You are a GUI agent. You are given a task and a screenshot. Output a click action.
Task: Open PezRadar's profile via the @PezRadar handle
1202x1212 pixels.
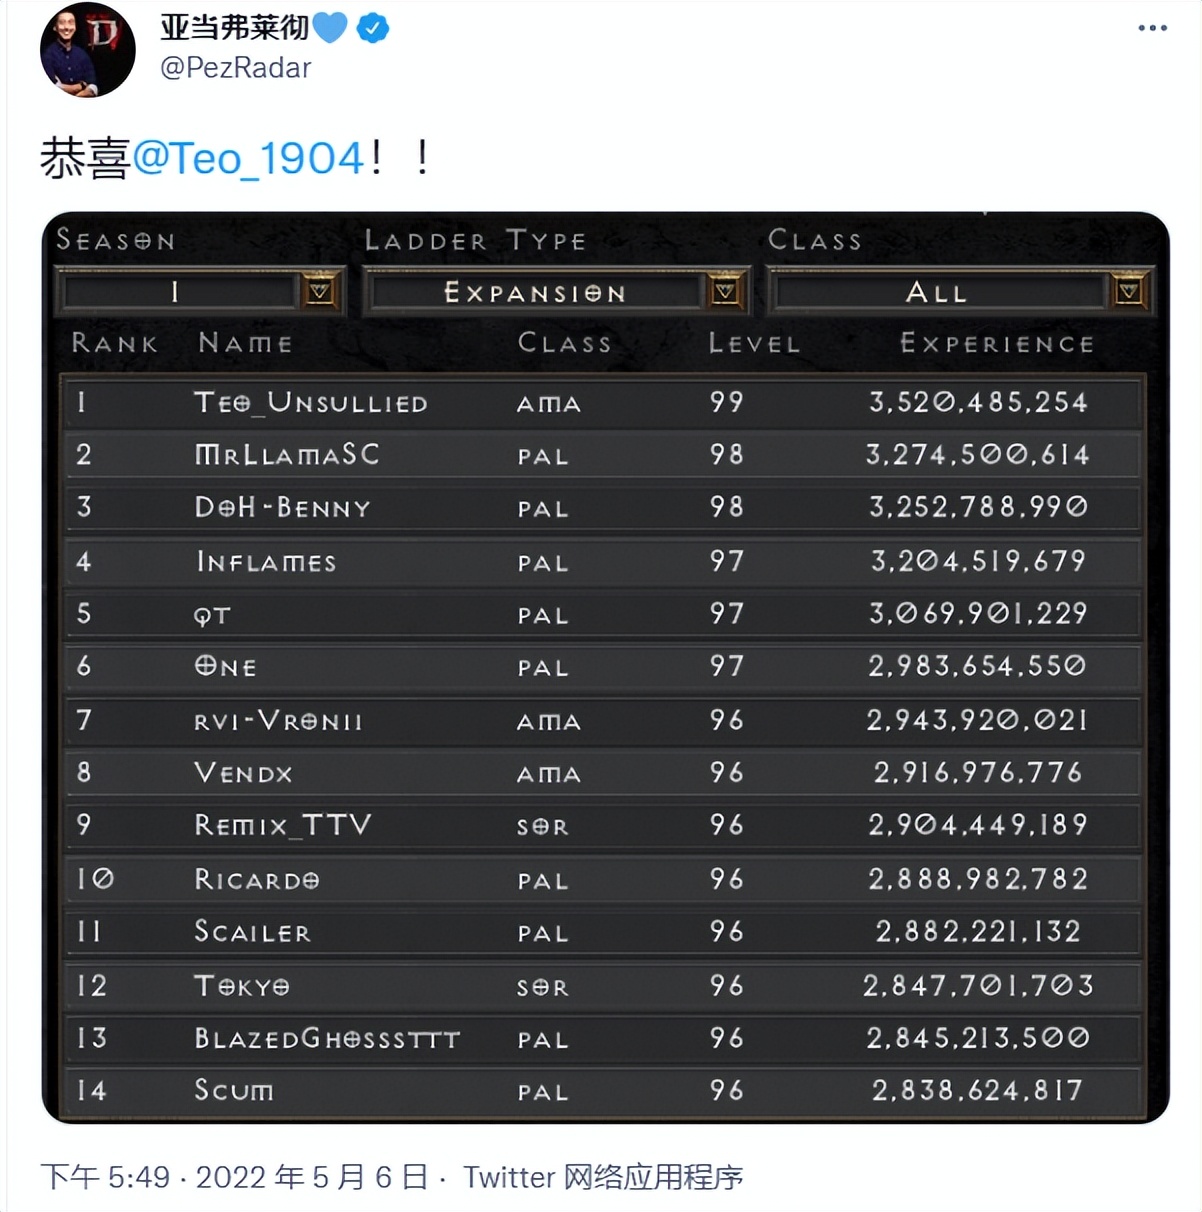tap(233, 67)
